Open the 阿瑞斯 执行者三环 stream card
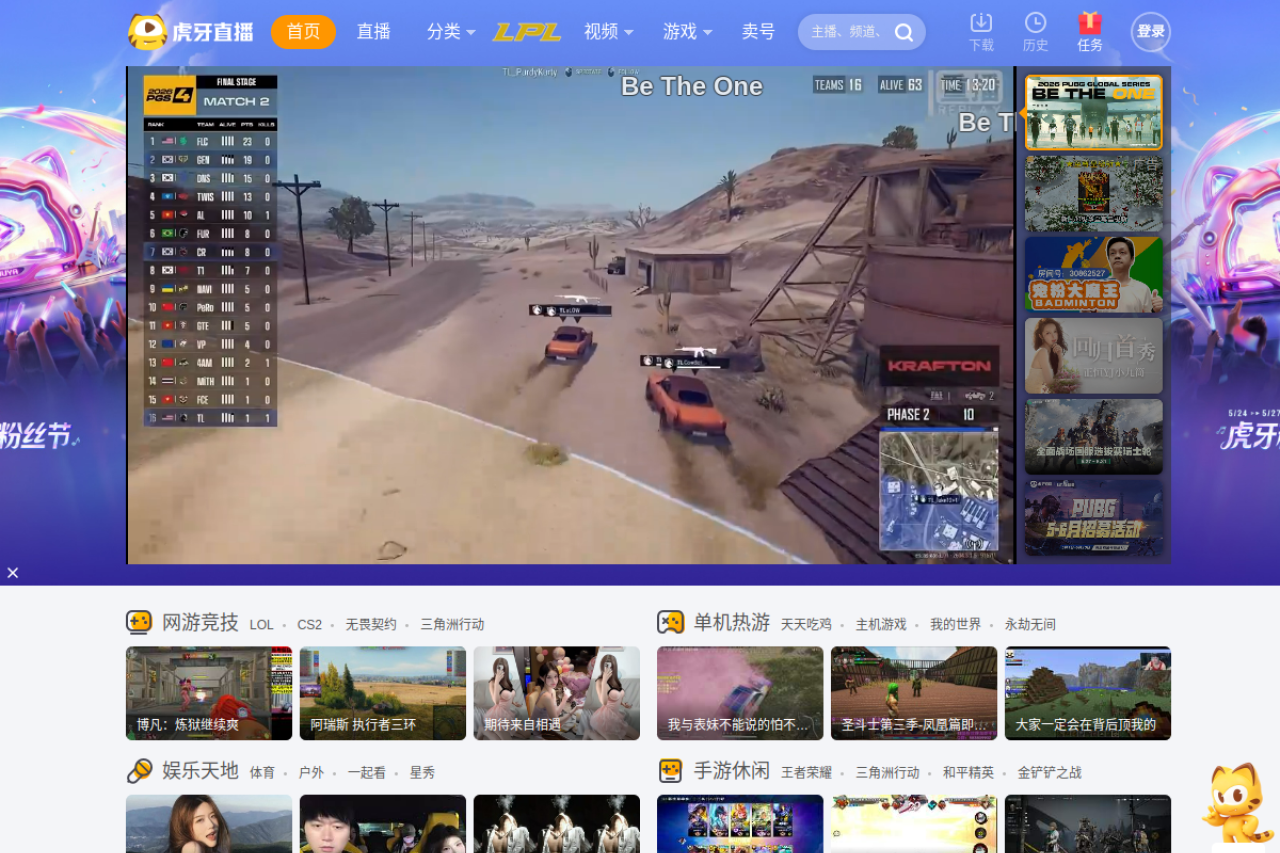 383,693
